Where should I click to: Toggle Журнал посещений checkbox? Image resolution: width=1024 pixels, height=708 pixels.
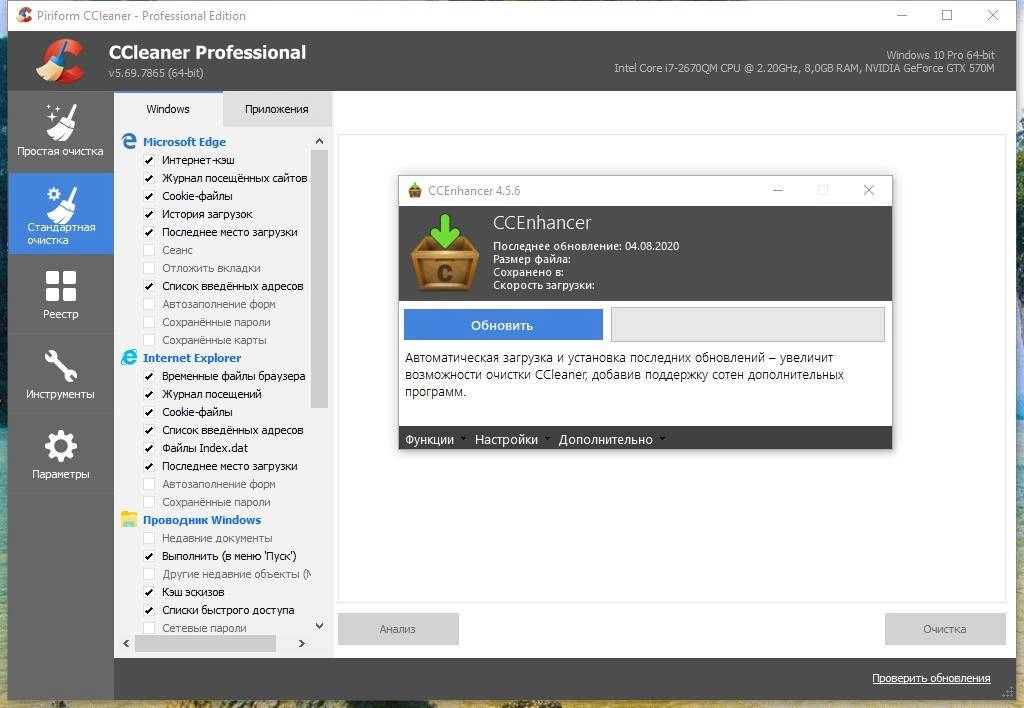(149, 394)
